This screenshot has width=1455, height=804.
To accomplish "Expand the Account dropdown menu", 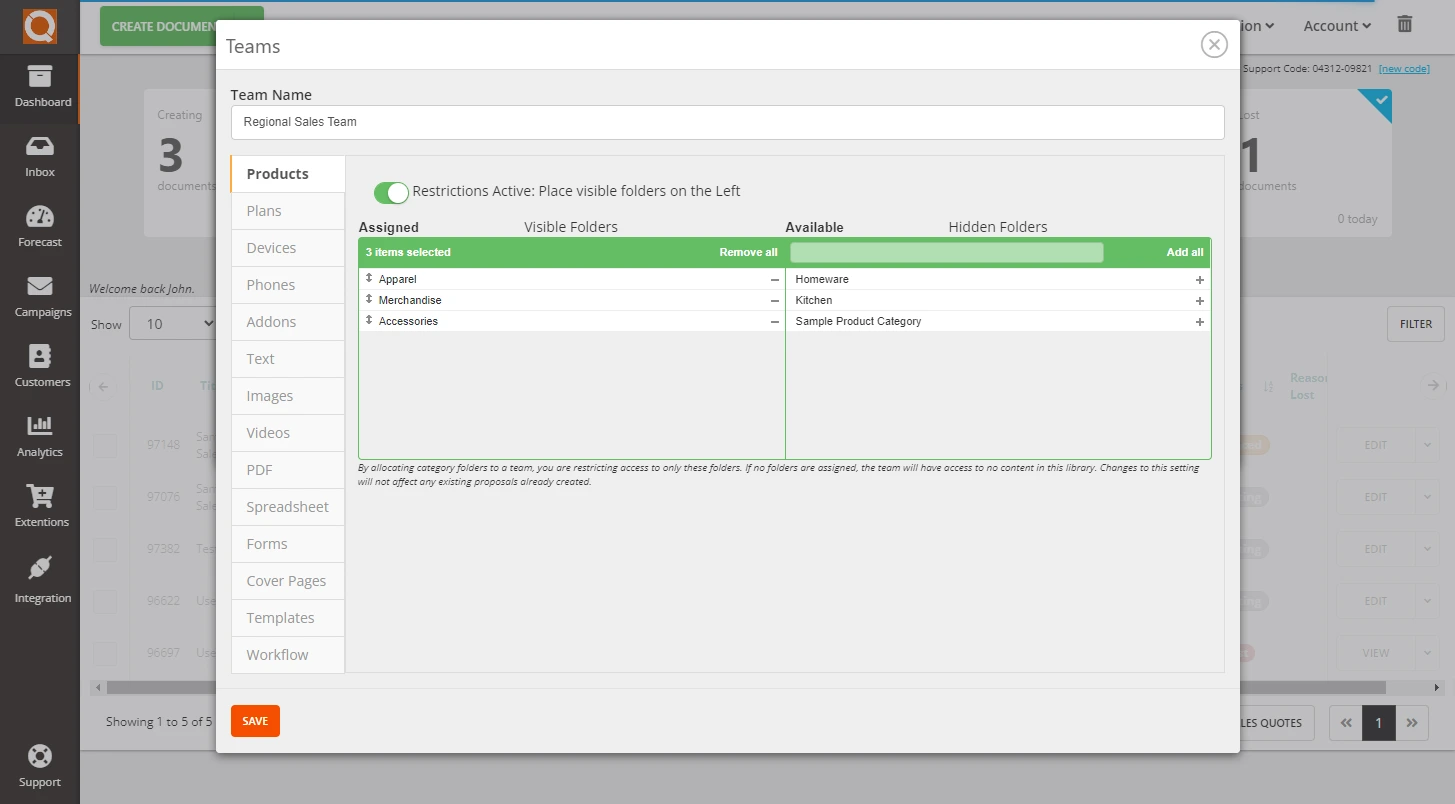I will coord(1336,26).
